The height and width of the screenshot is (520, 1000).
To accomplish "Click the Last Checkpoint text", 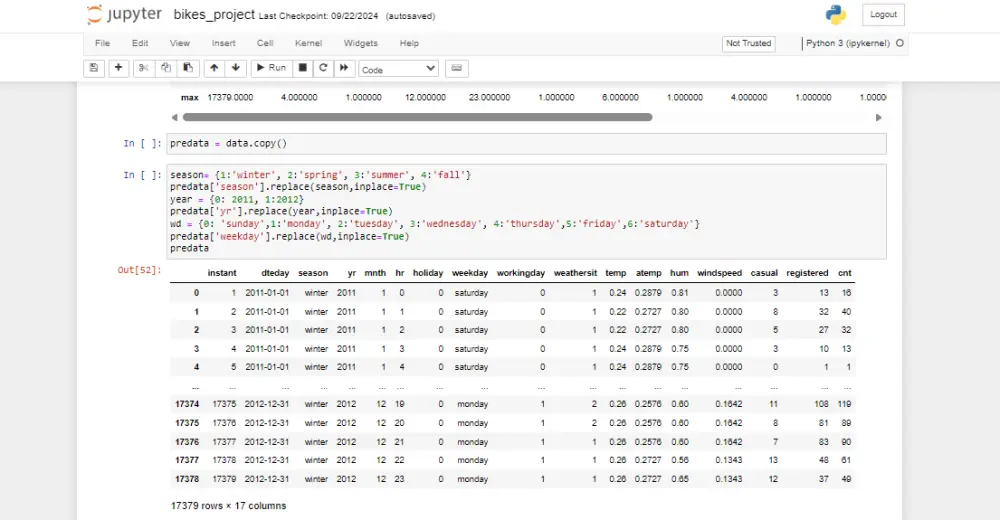I will pos(318,16).
